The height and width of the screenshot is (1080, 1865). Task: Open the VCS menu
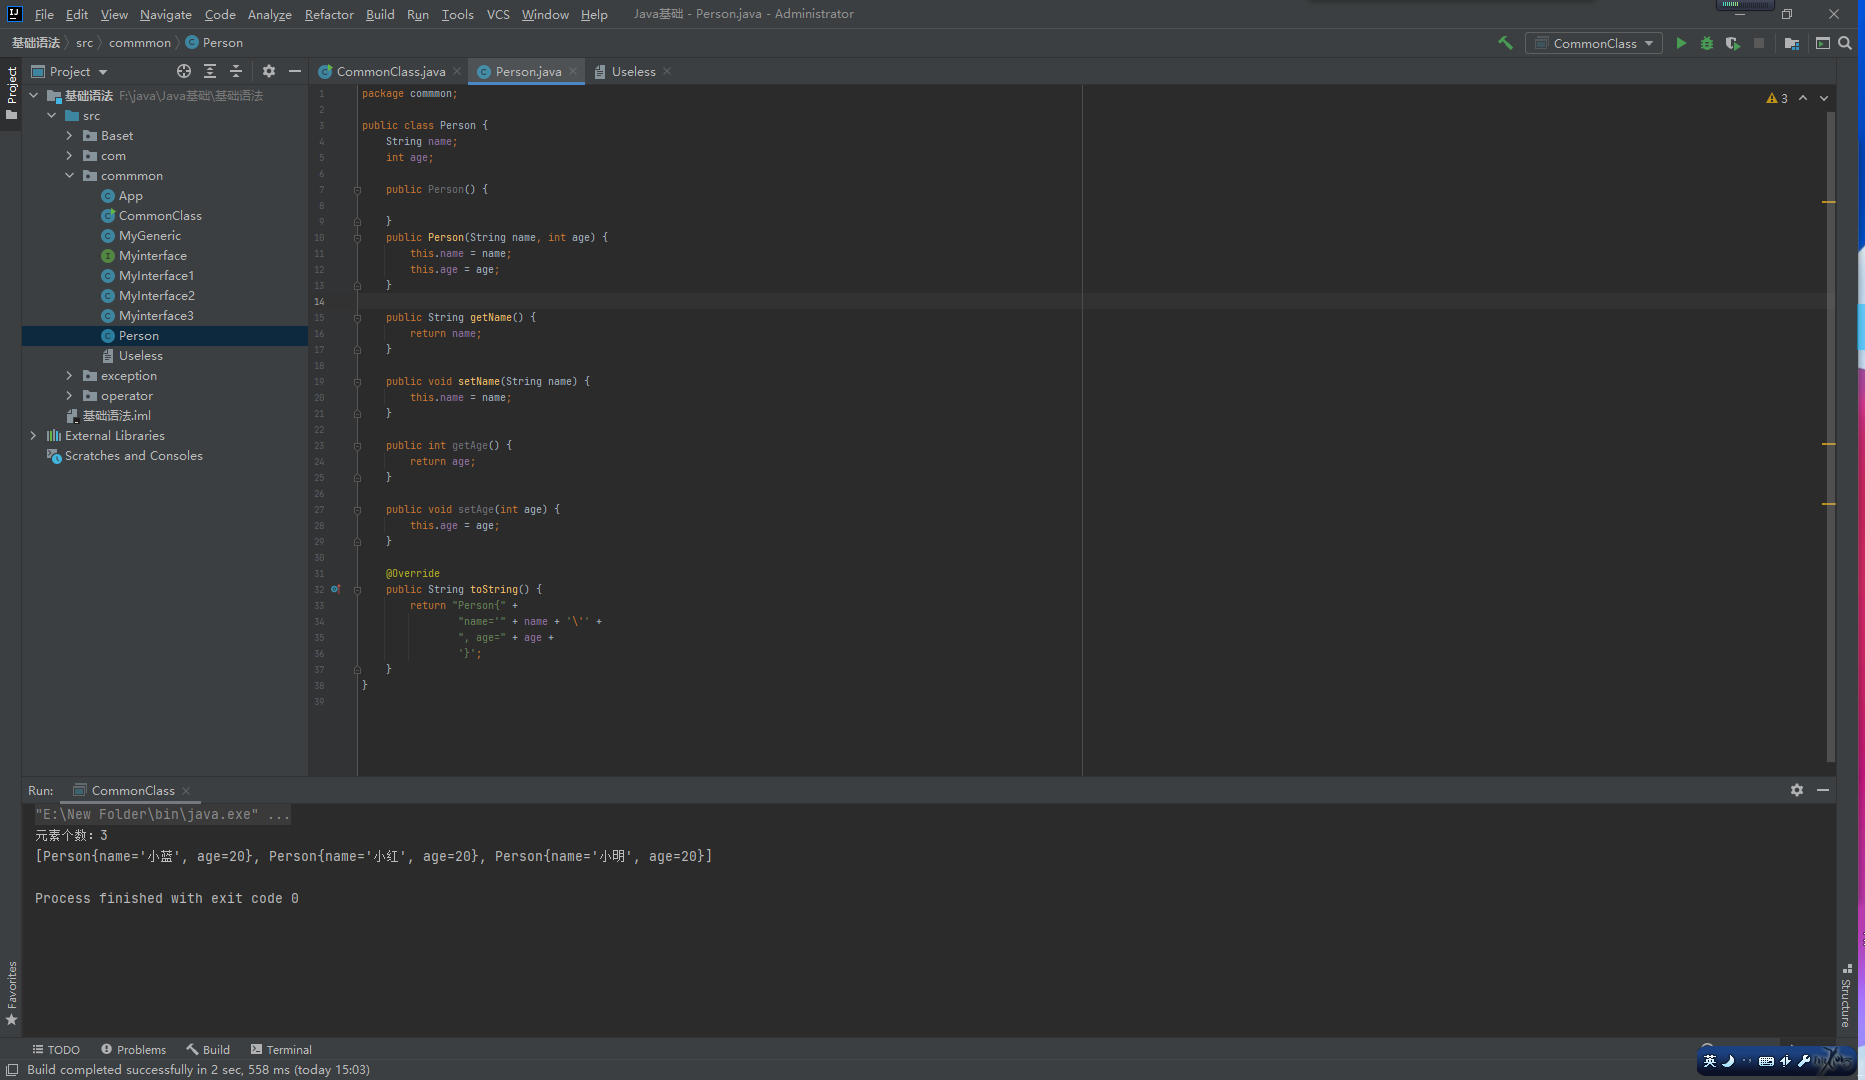[x=498, y=14]
